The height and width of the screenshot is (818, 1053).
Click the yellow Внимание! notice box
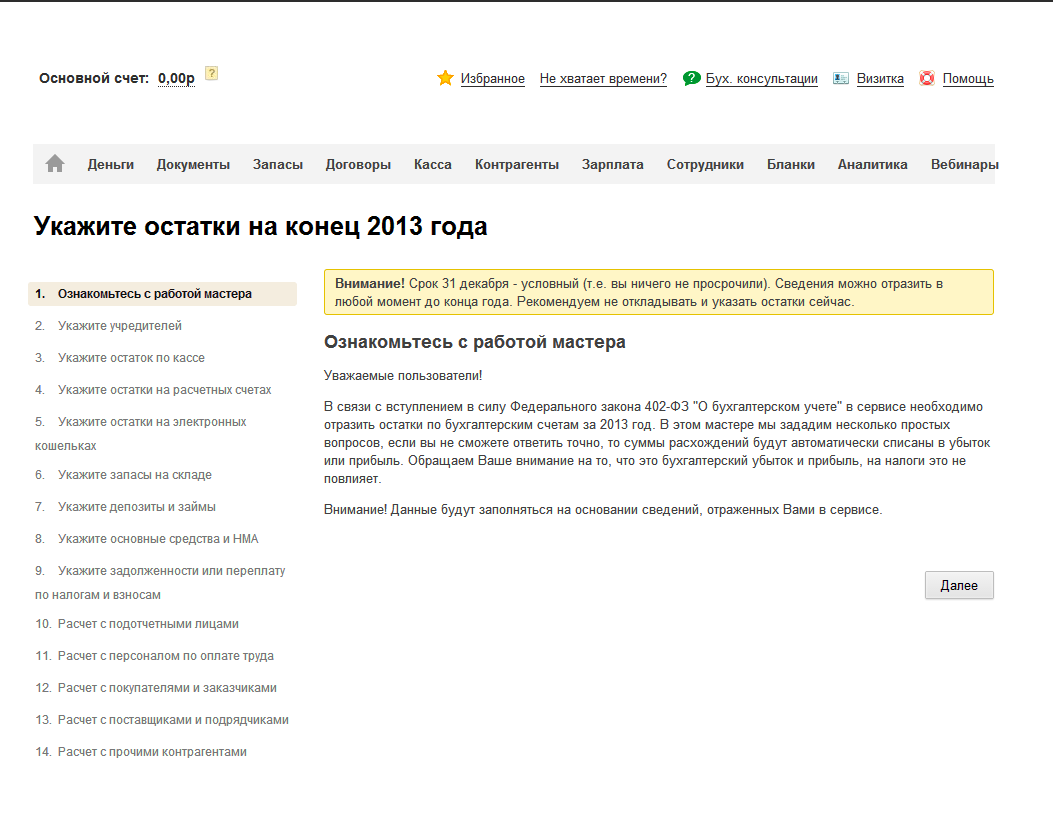point(659,292)
